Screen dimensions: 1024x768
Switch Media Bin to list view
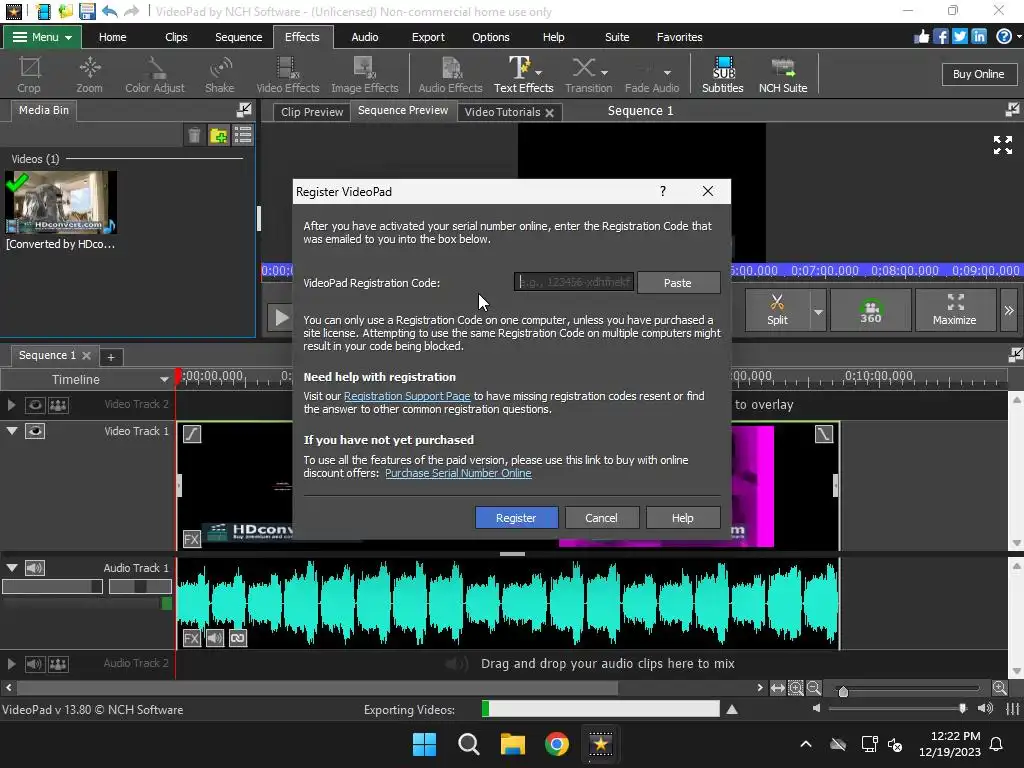click(x=243, y=135)
